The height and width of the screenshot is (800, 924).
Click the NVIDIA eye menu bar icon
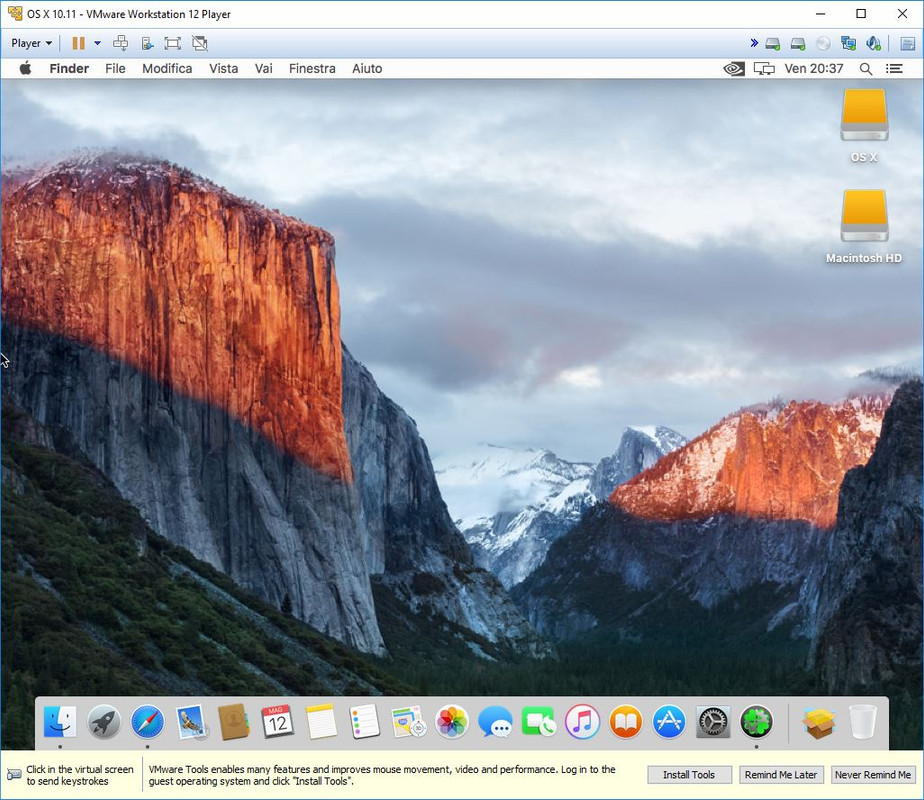point(734,69)
